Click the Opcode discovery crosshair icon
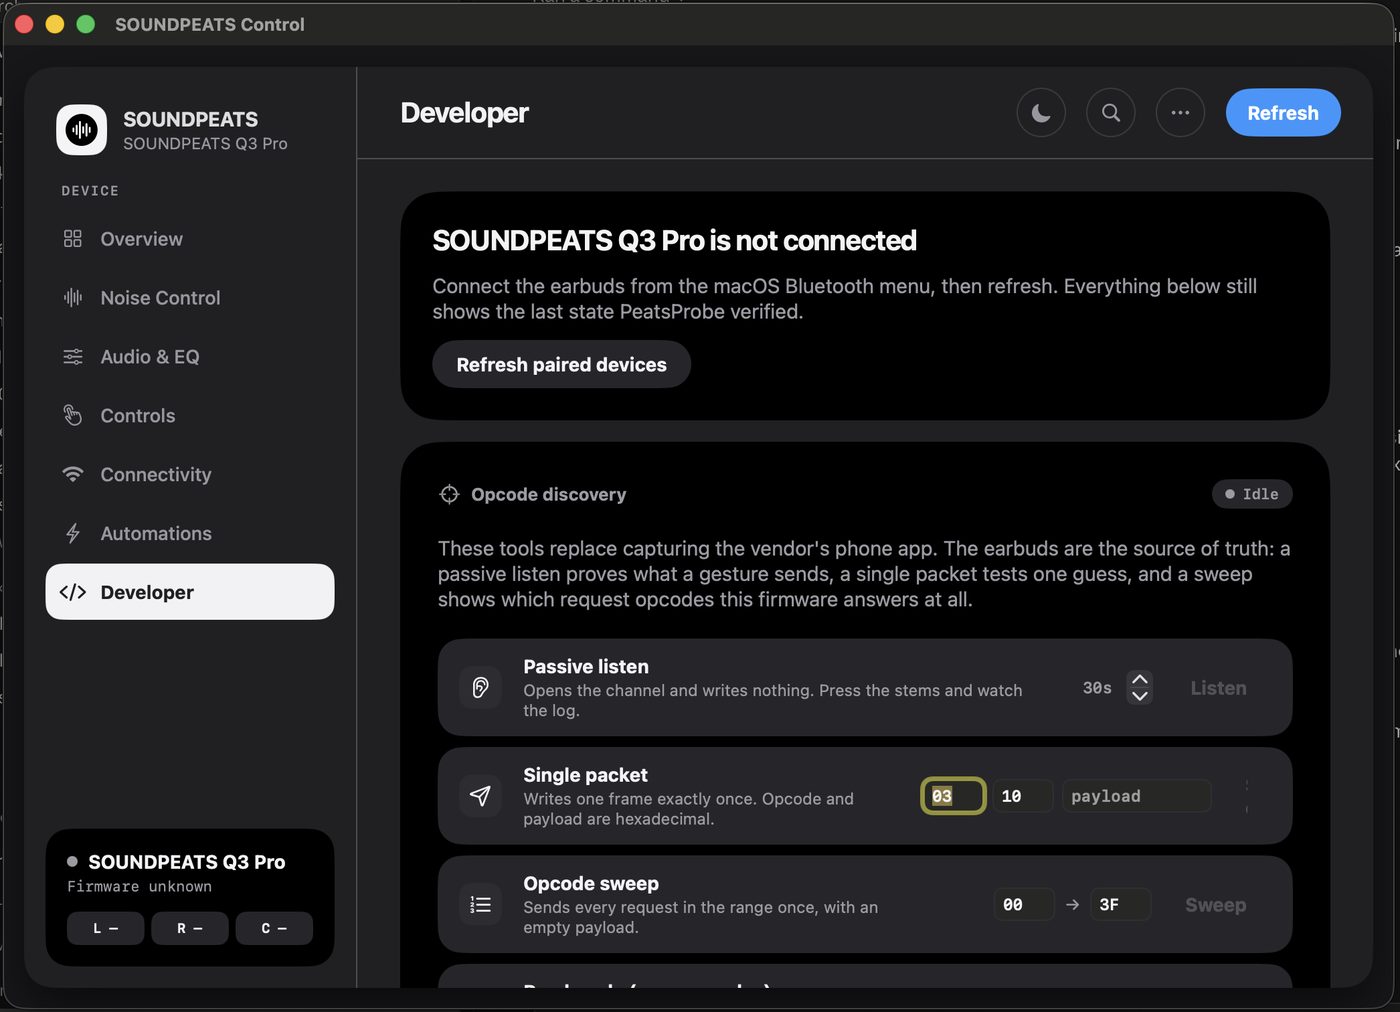This screenshot has height=1012, width=1400. pos(449,495)
